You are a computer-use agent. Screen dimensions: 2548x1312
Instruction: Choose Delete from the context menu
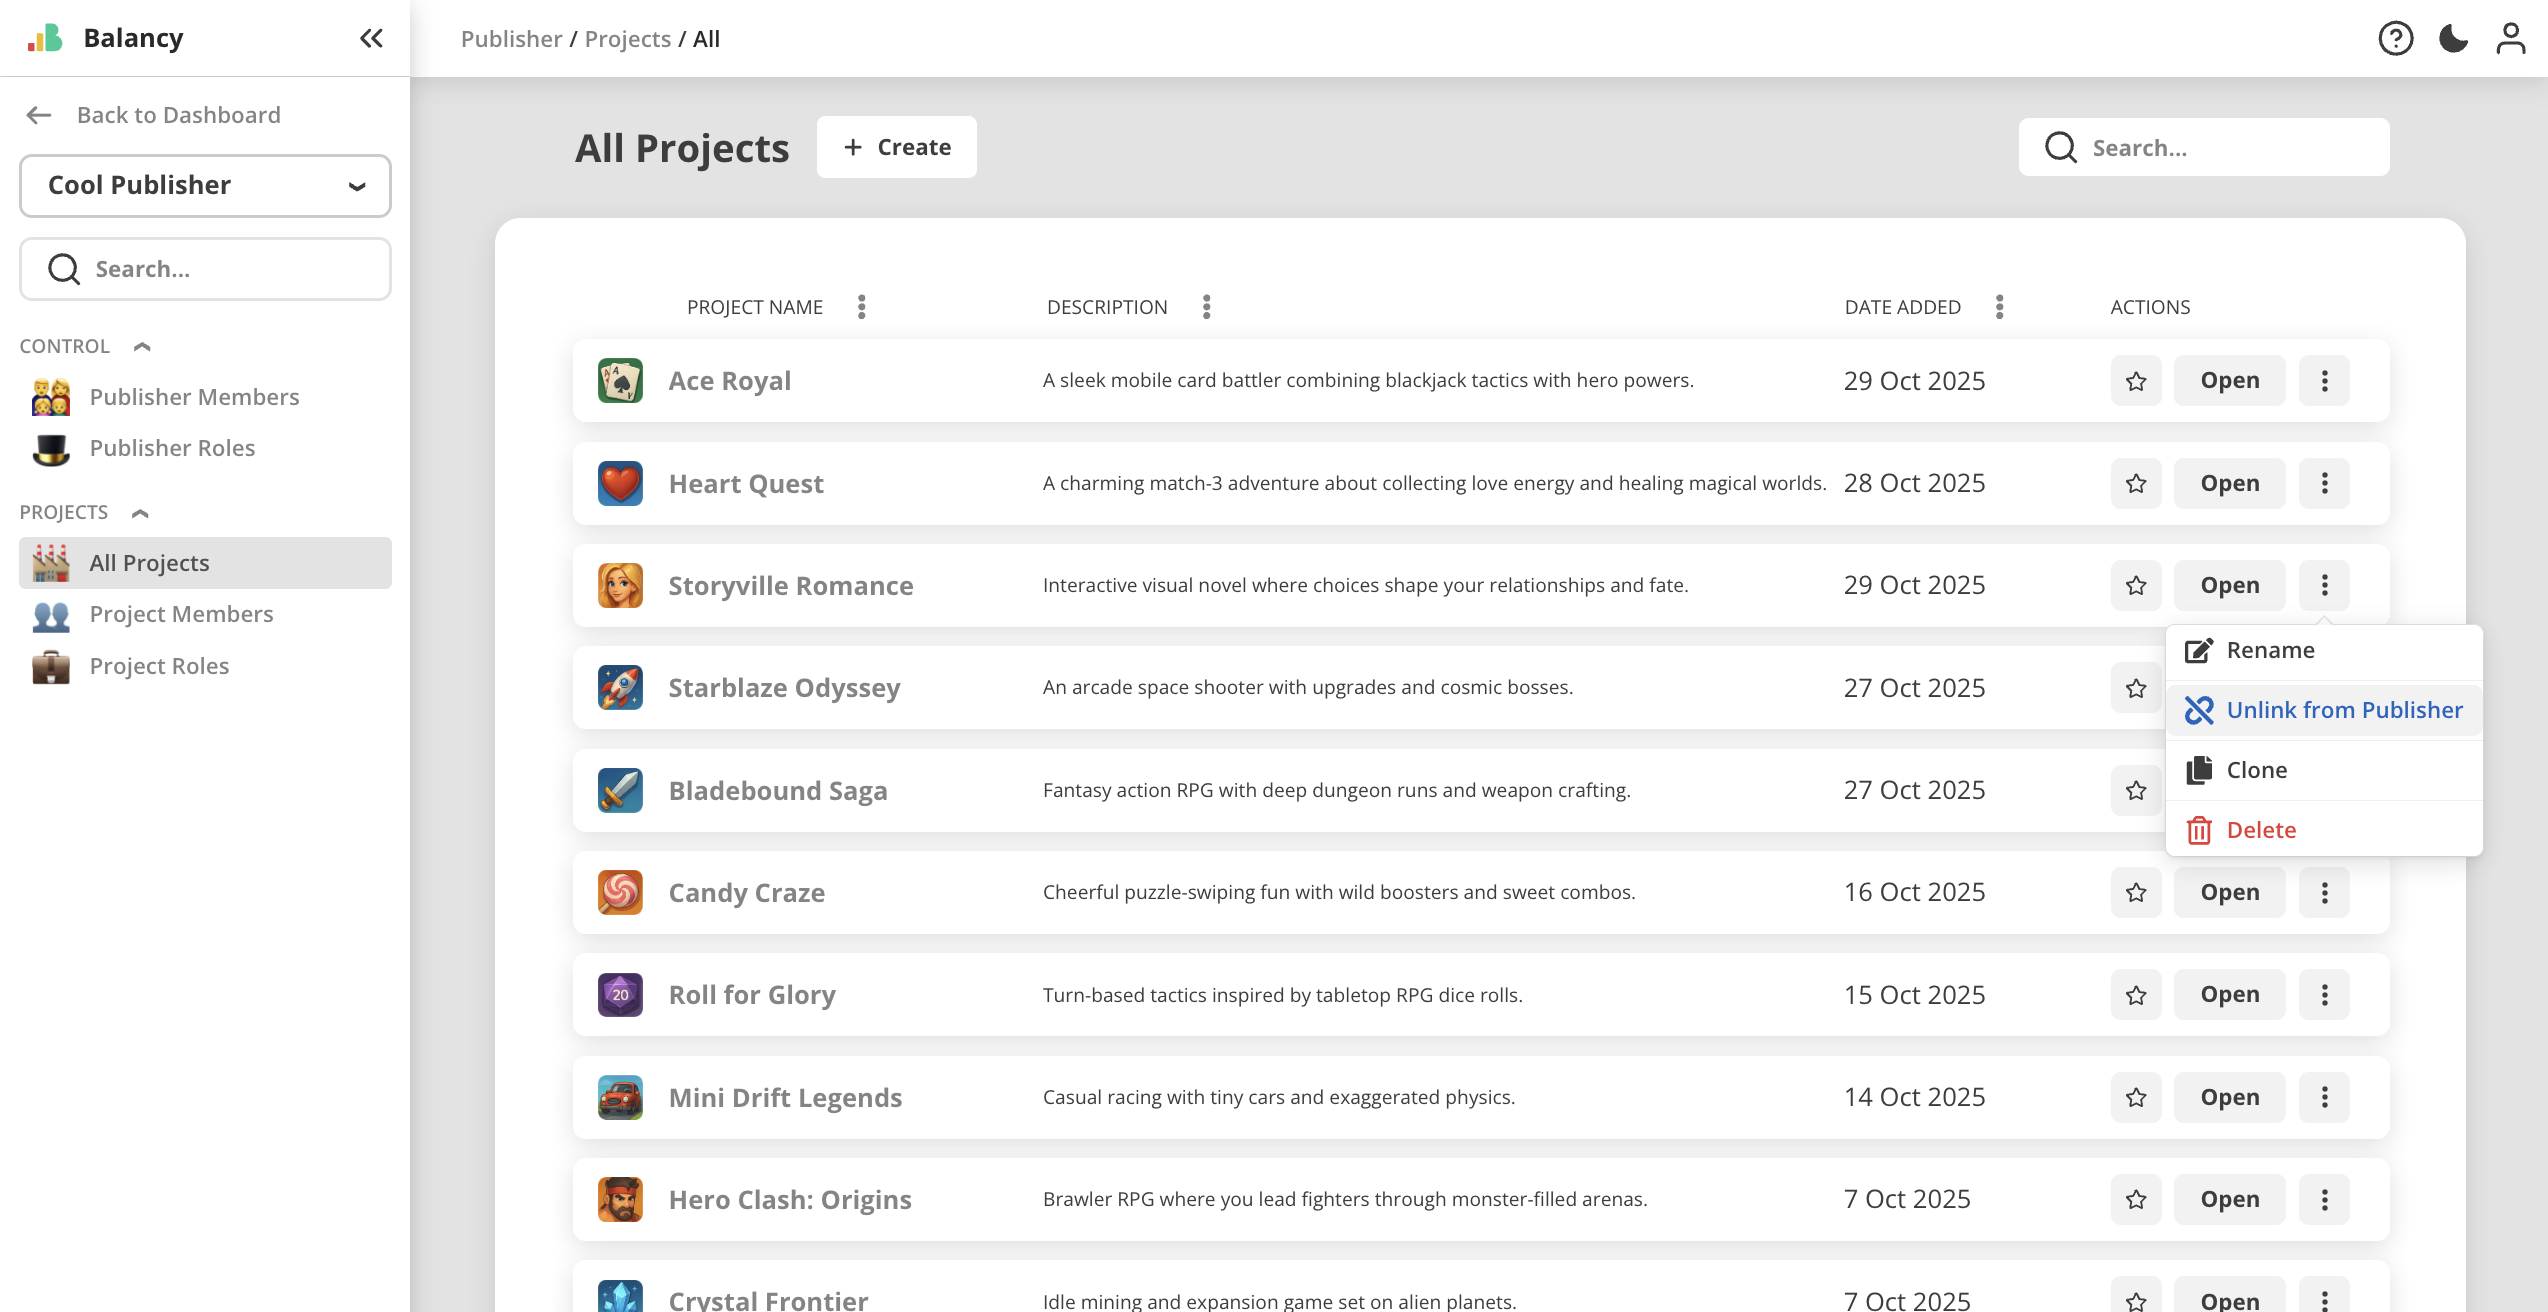[2260, 830]
